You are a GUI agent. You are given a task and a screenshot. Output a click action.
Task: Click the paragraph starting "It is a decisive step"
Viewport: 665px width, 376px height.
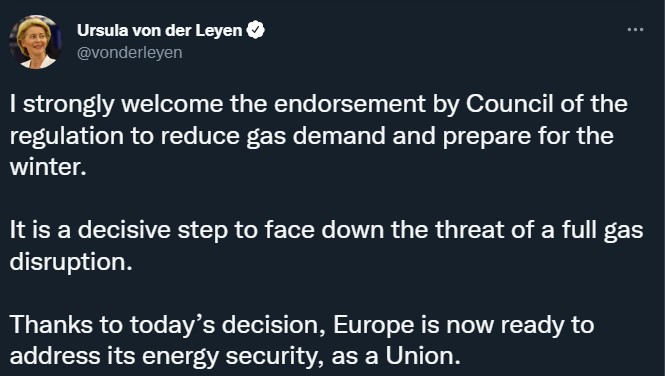327,245
